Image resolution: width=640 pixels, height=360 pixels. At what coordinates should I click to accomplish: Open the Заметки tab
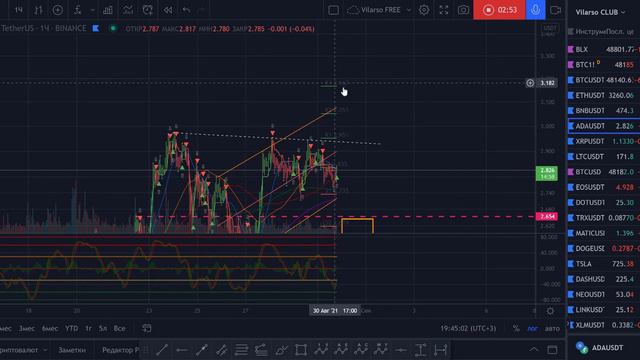(x=72, y=350)
